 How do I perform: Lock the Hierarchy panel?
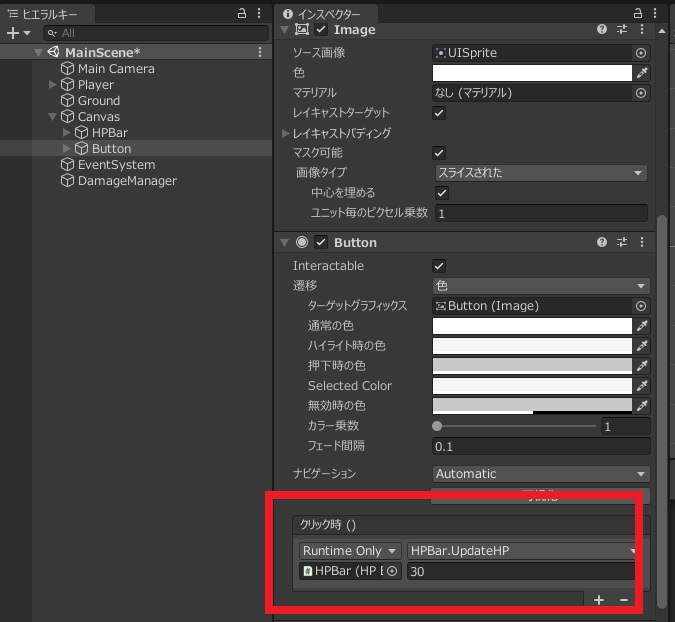pyautogui.click(x=242, y=13)
